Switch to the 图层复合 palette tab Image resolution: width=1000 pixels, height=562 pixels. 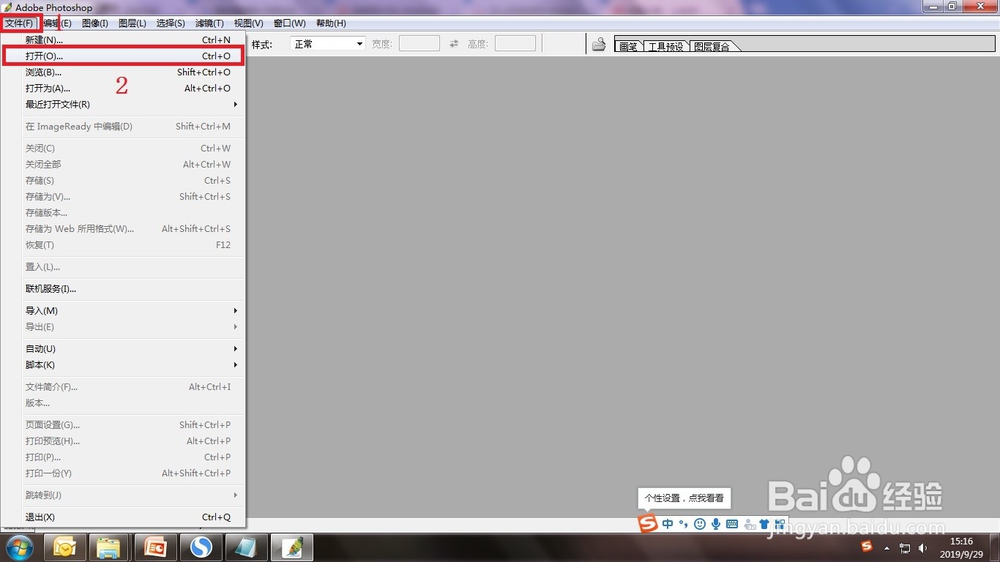711,46
